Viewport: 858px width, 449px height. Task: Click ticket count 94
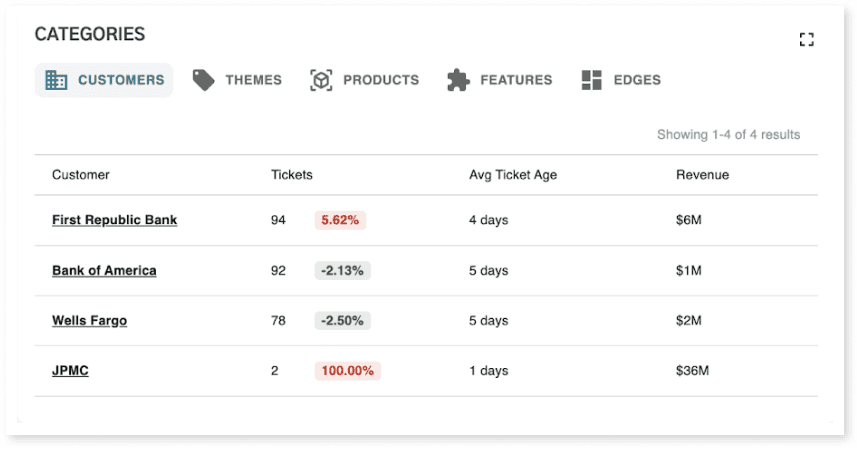[x=278, y=220]
